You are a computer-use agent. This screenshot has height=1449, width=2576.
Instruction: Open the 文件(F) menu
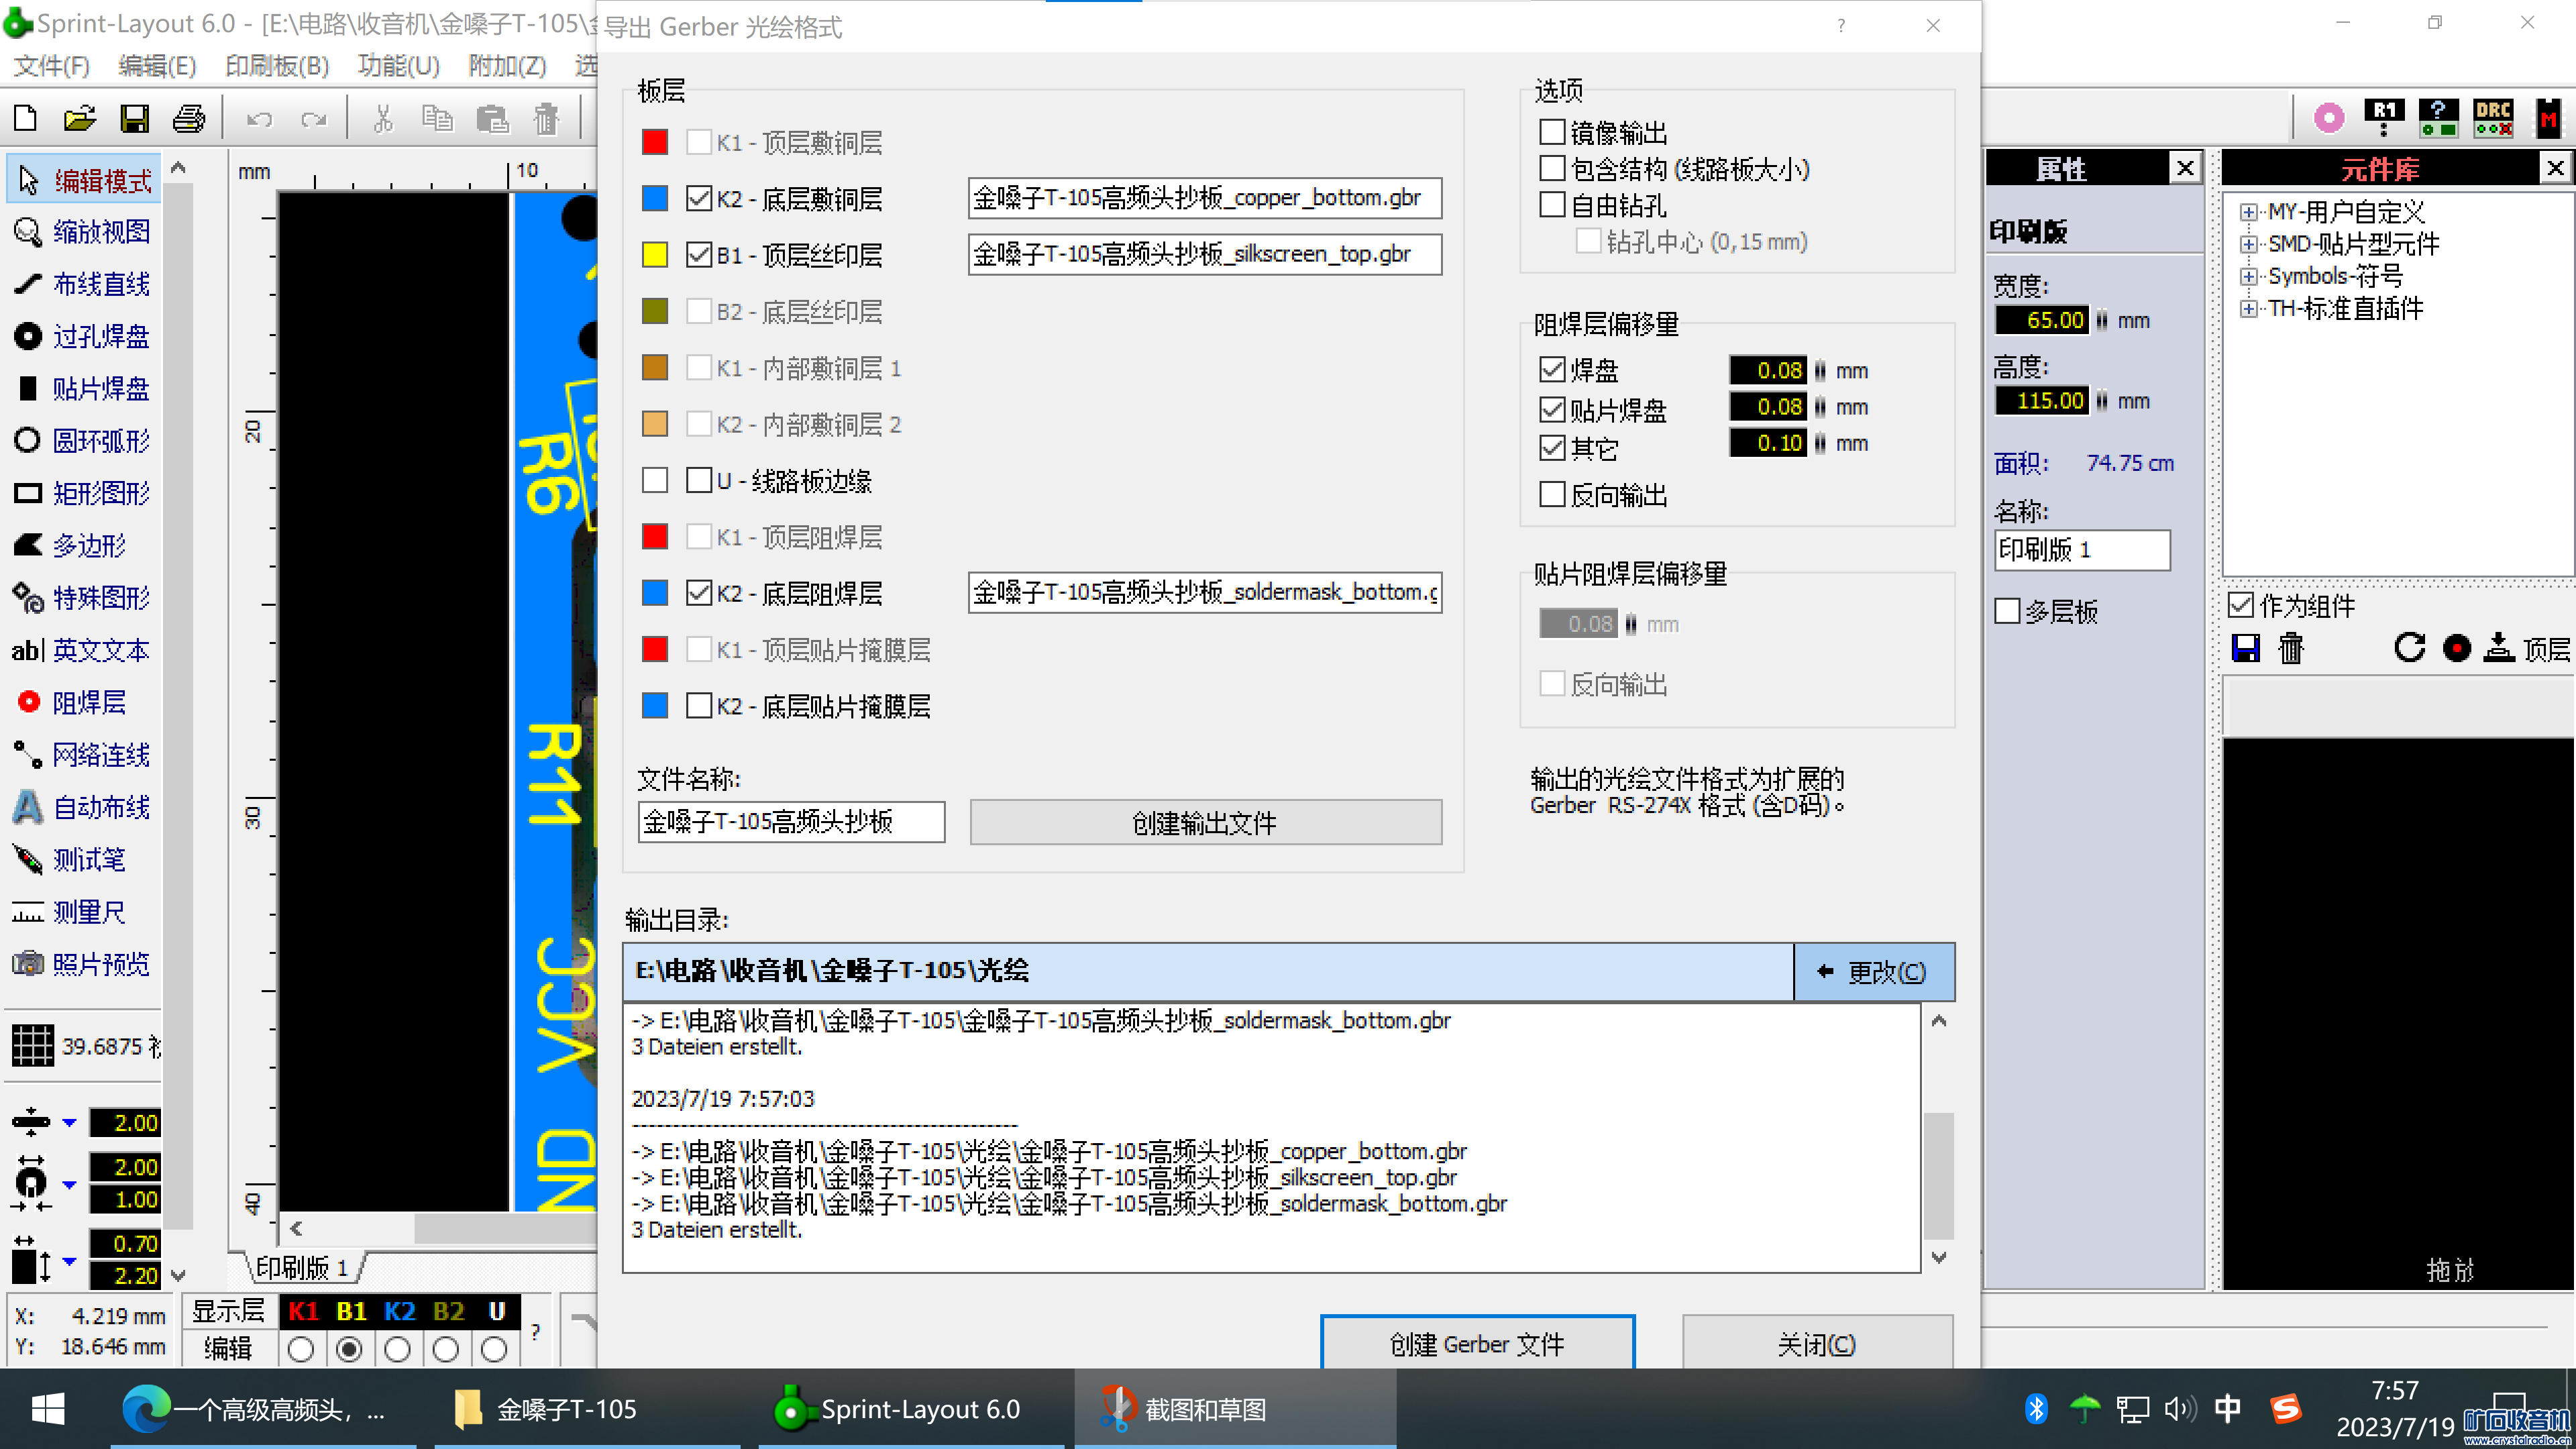(x=51, y=66)
